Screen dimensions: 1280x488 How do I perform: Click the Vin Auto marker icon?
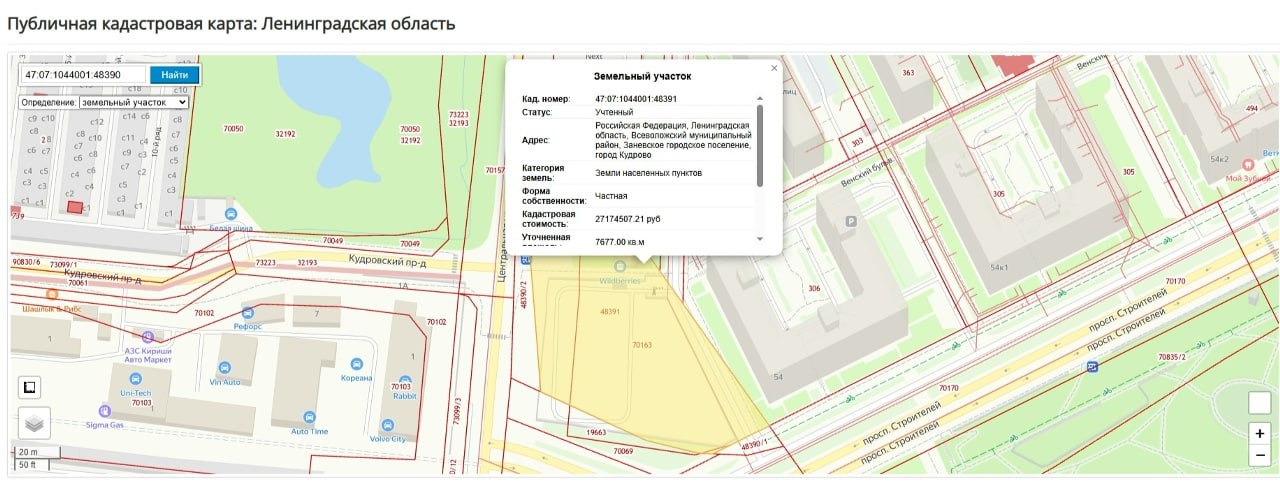pyautogui.click(x=224, y=367)
